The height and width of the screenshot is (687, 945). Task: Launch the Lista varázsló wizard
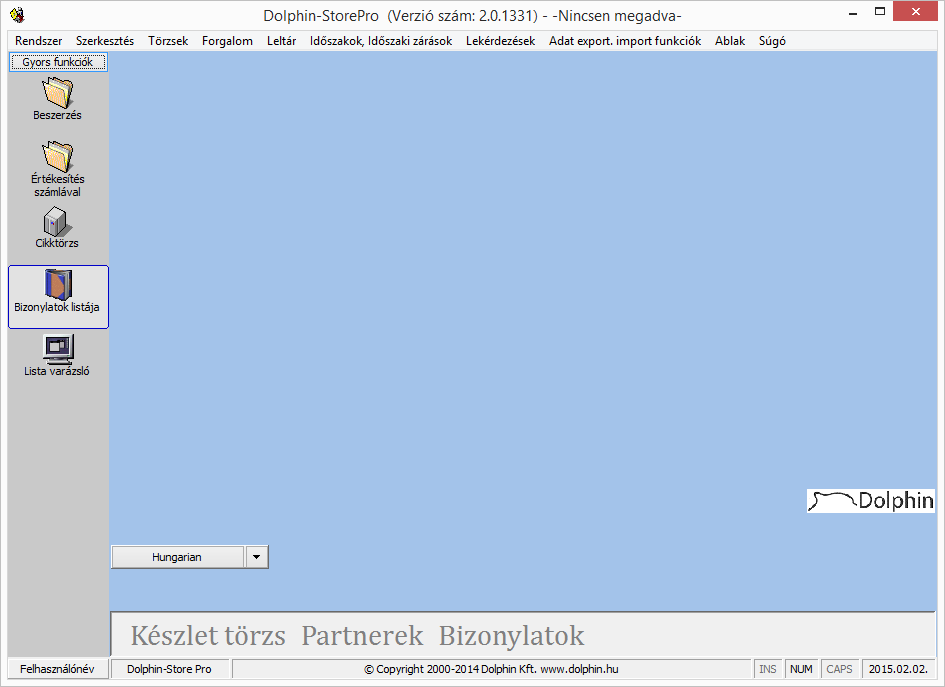point(57,356)
